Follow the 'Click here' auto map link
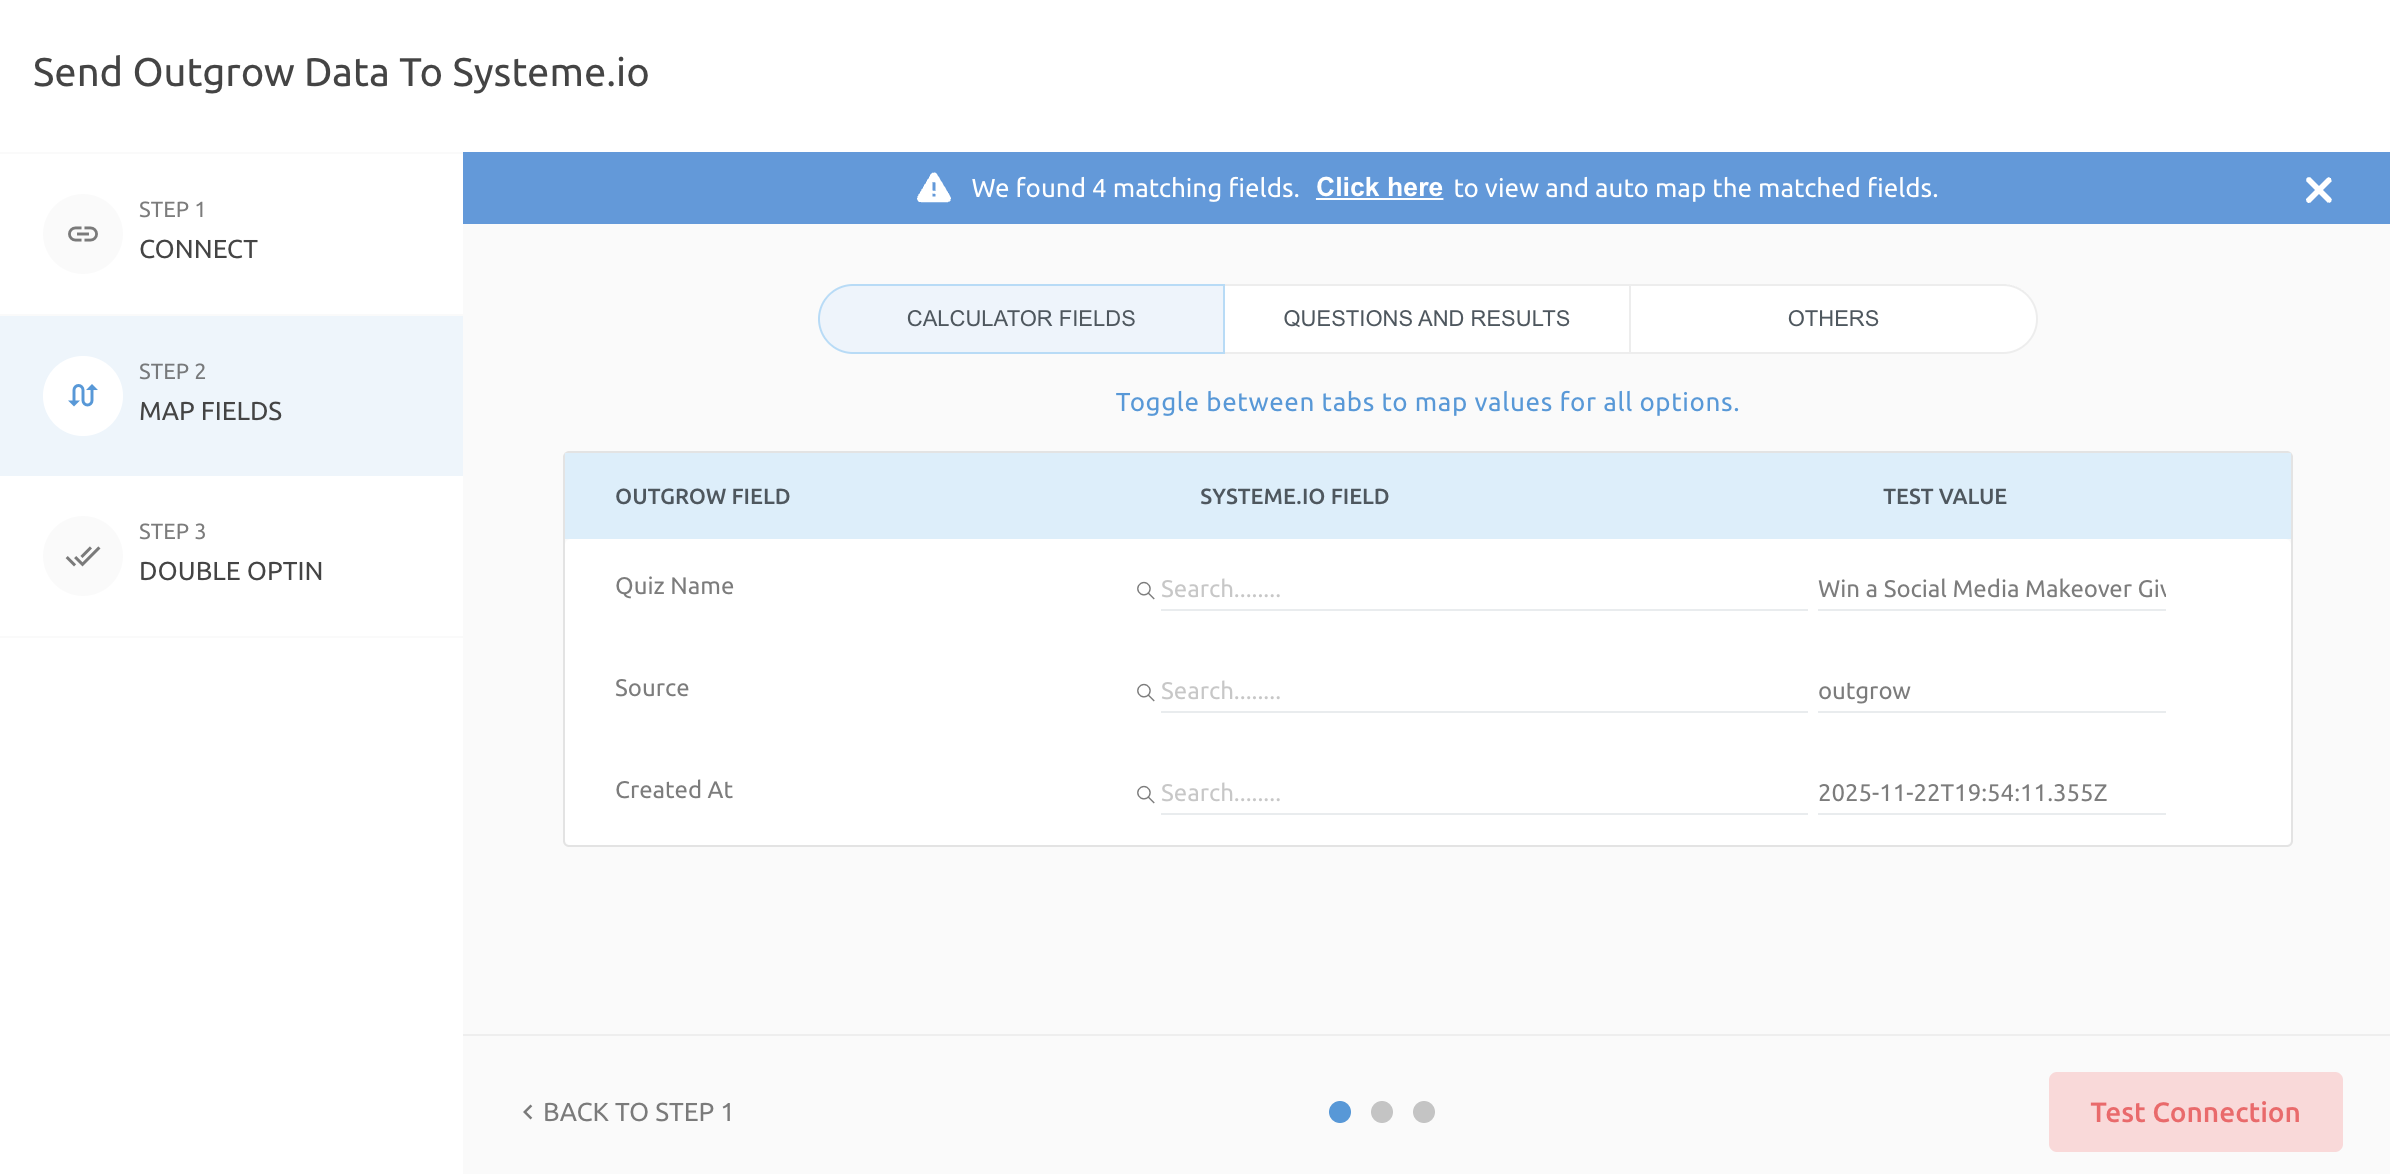This screenshot has height=1174, width=2390. [1378, 188]
